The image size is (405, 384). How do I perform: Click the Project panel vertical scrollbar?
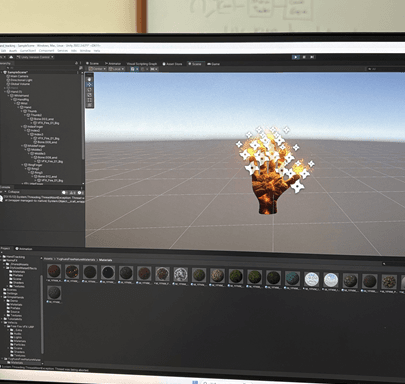coord(42,314)
